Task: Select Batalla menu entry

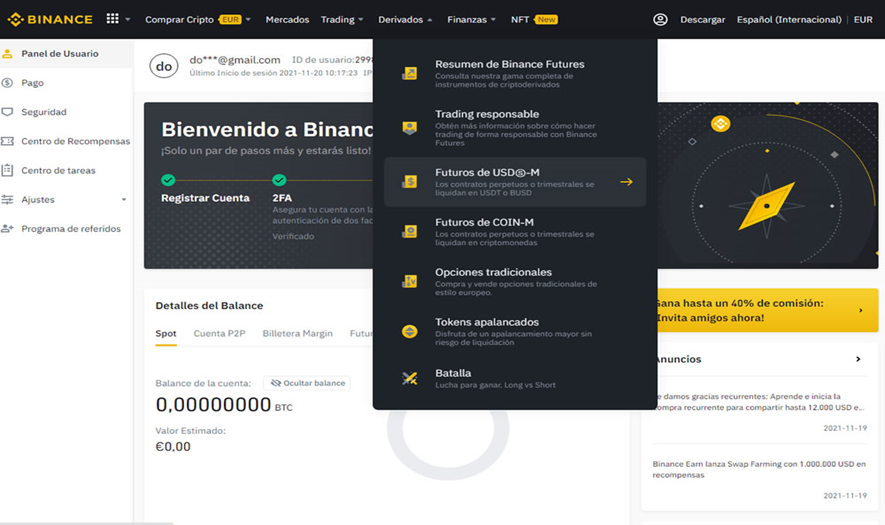Action: coord(515,378)
